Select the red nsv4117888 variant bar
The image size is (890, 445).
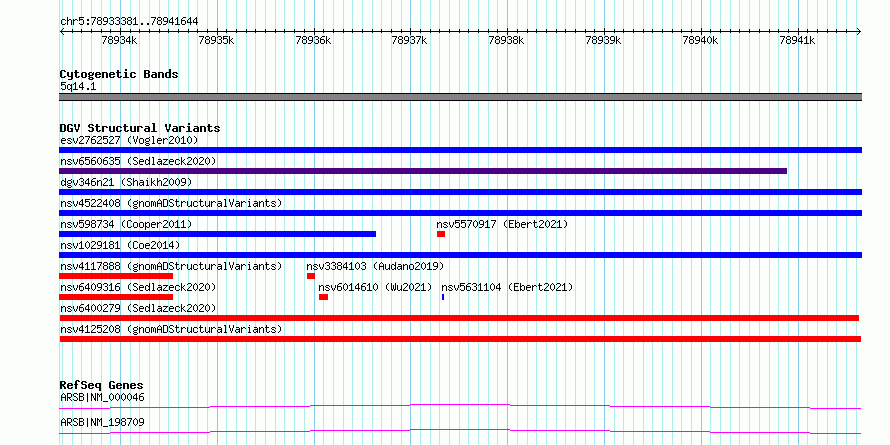pos(116,276)
